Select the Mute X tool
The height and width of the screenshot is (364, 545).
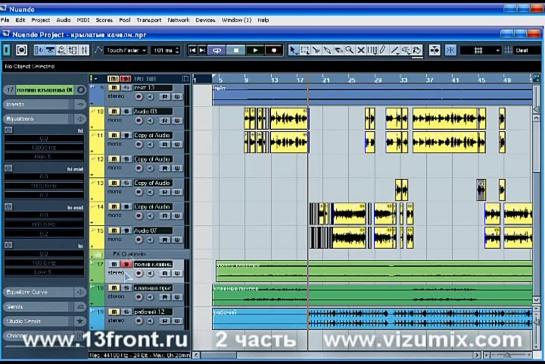click(x=361, y=50)
